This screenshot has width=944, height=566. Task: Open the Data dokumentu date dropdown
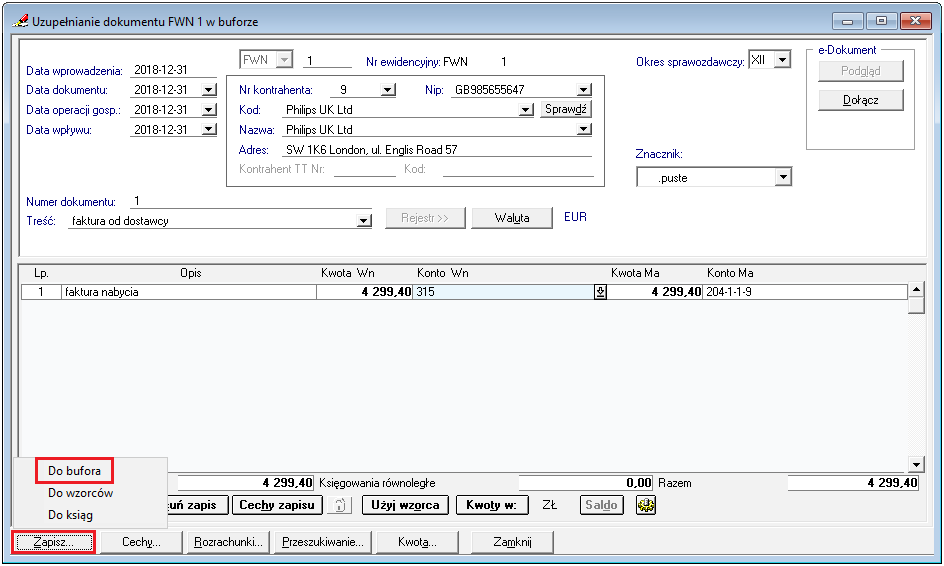(208, 90)
